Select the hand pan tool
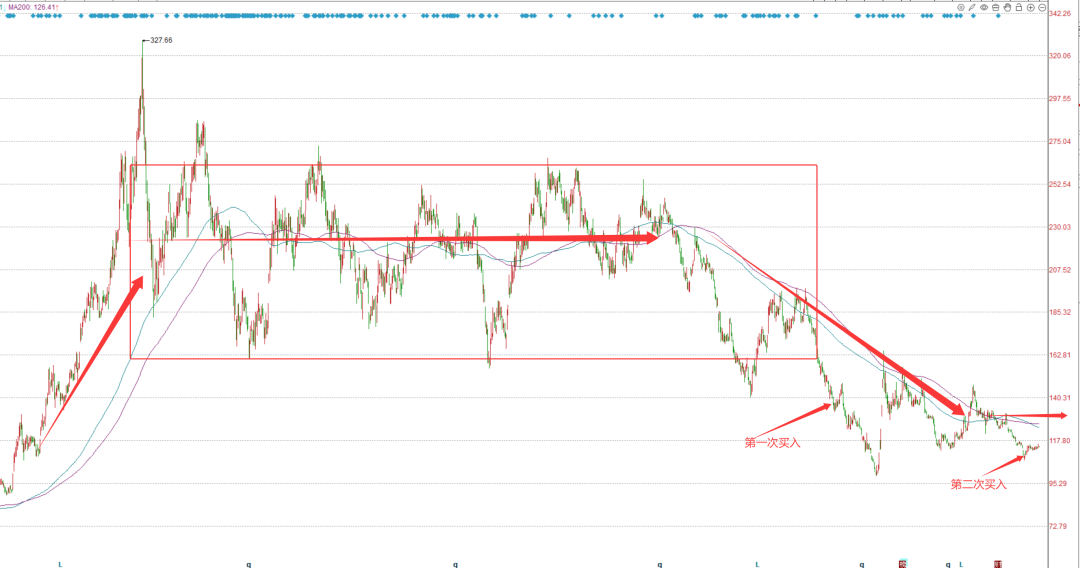 point(1007,8)
